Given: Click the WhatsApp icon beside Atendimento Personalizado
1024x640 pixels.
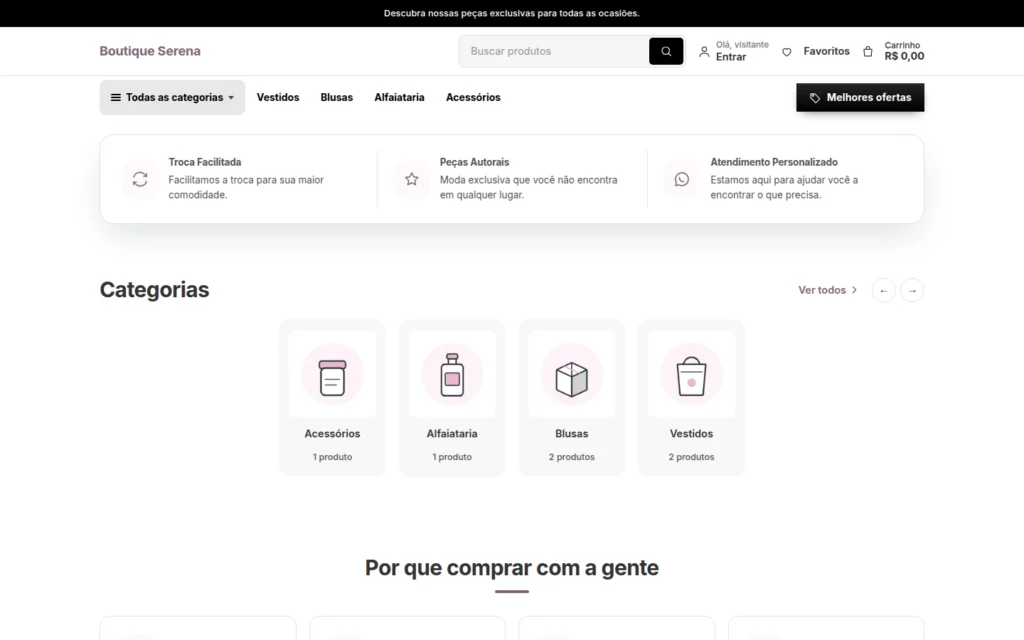Looking at the screenshot, I should tap(682, 179).
